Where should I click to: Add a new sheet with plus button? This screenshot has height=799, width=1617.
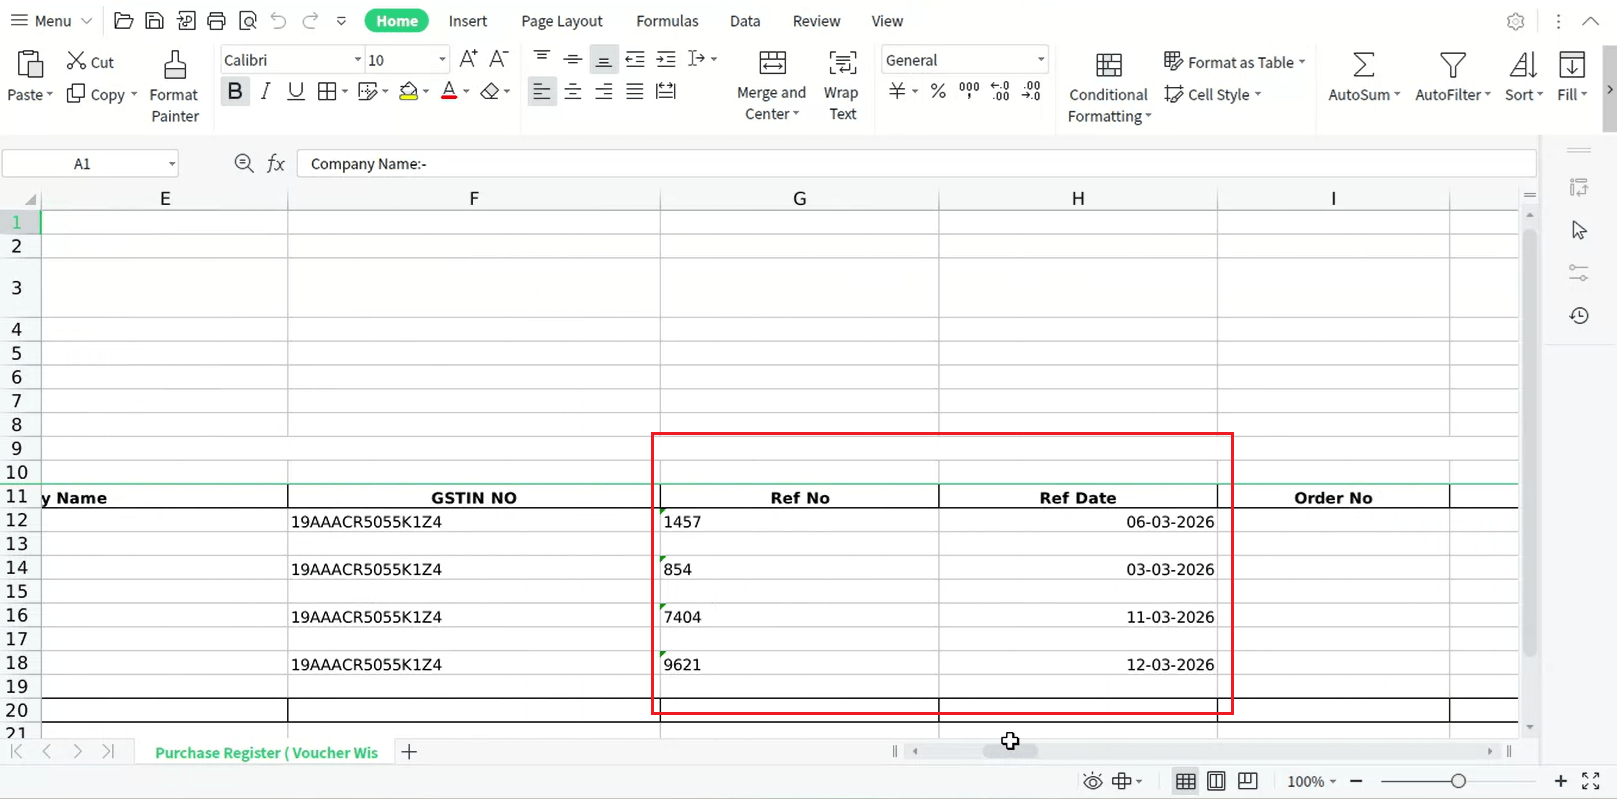tap(409, 752)
